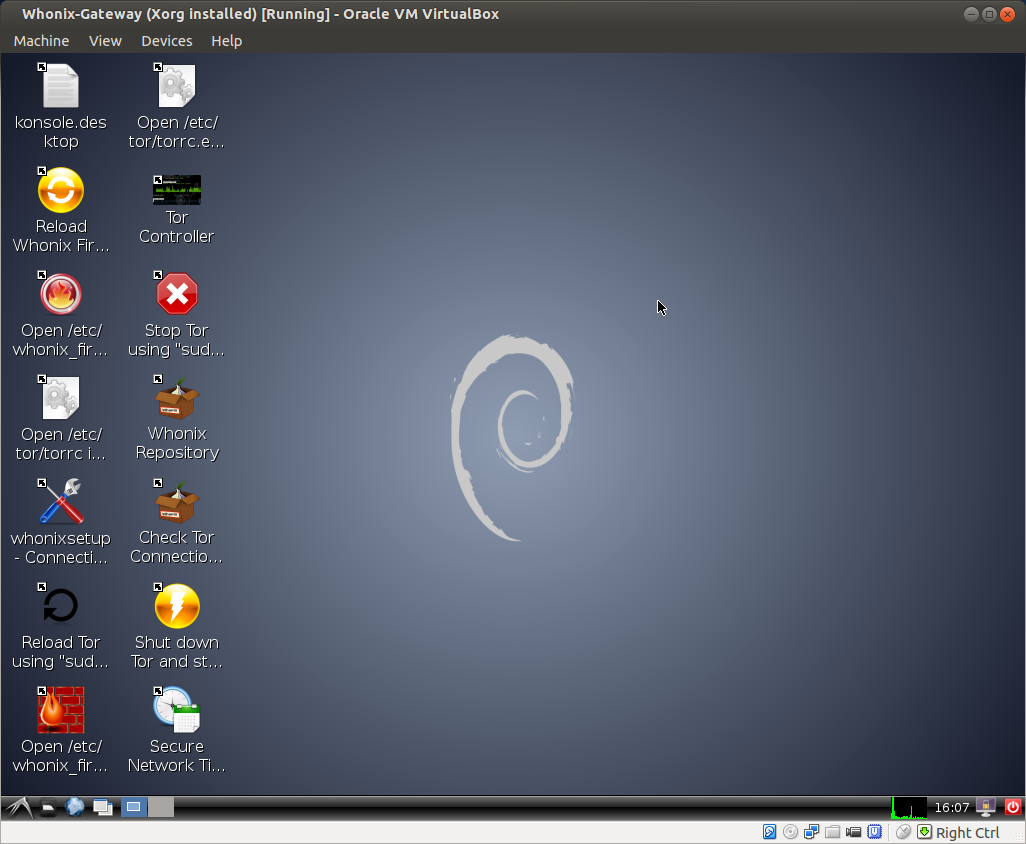Select the konsole.desktop file icon
Screen dimensions: 1026x844
tap(61, 87)
